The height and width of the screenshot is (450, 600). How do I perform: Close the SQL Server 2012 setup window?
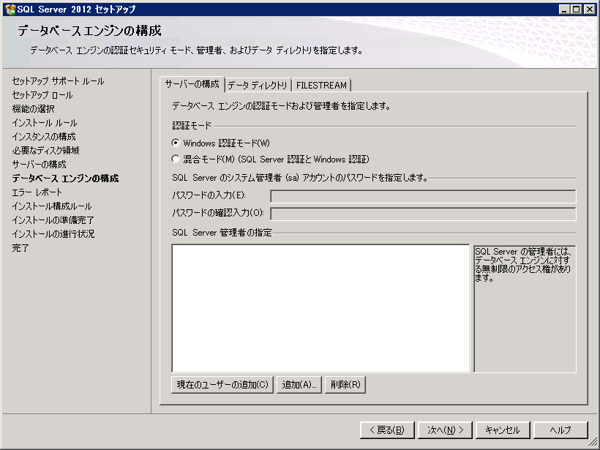(590, 10)
